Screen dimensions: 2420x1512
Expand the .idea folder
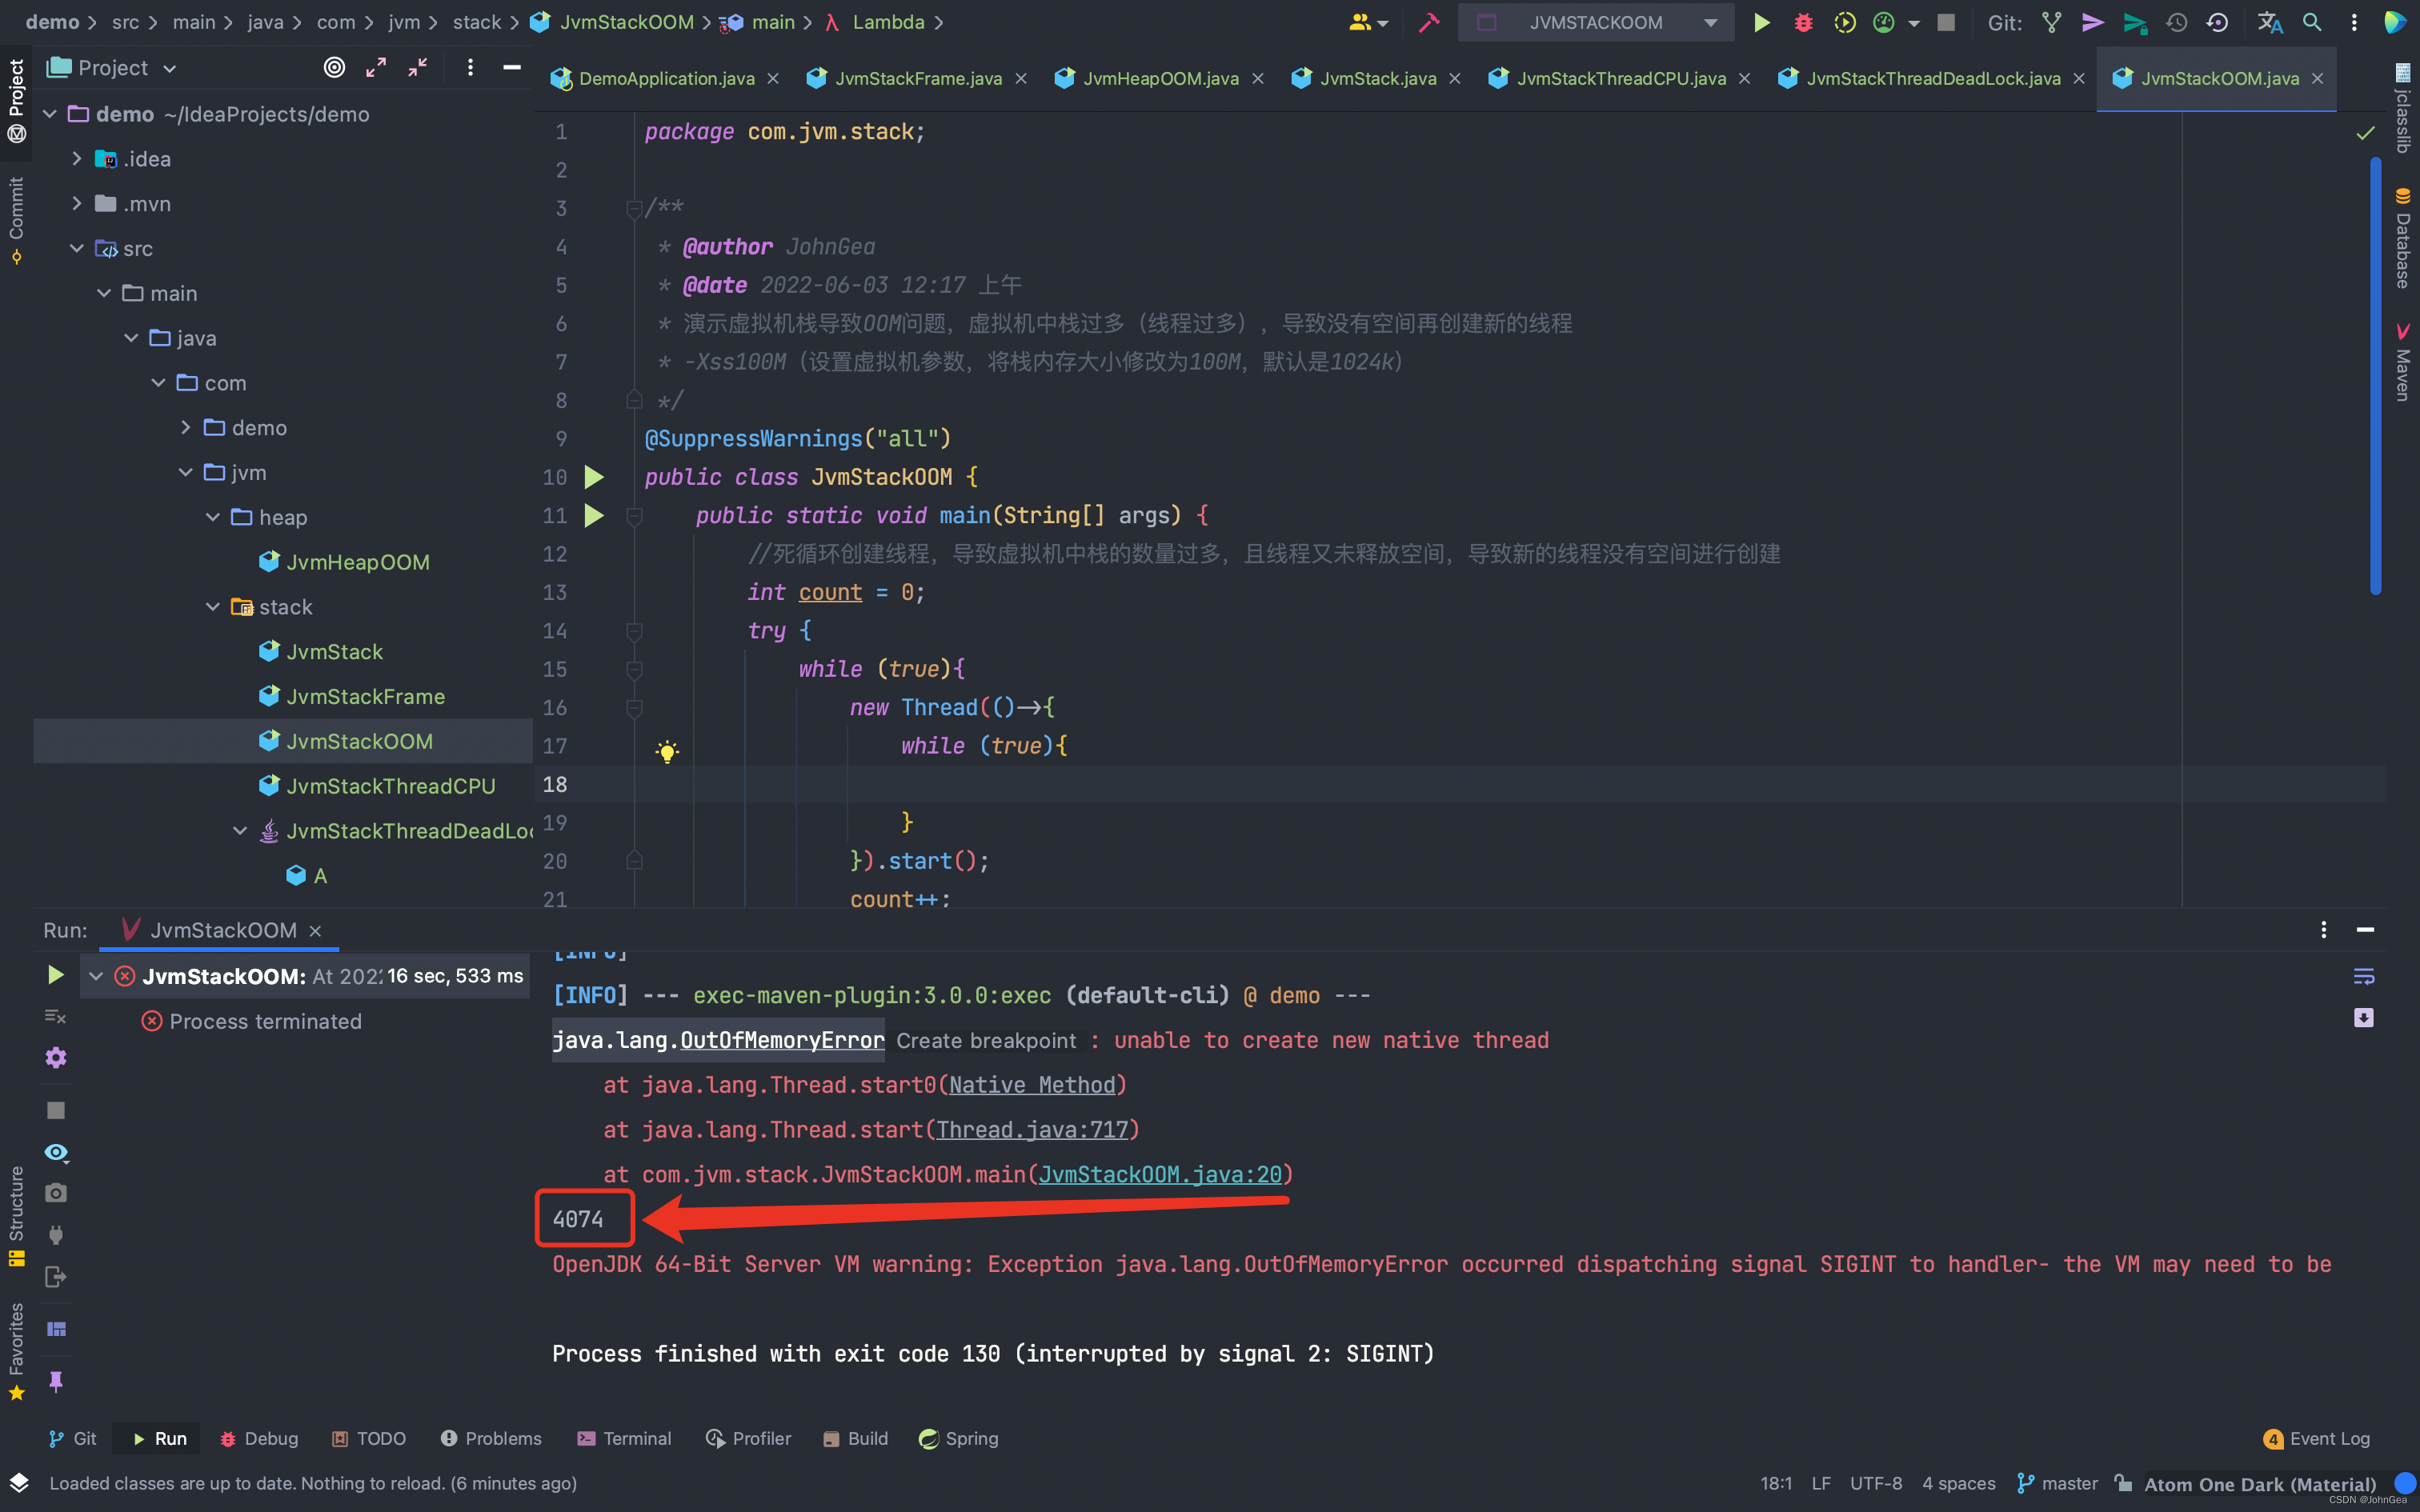pos(77,159)
